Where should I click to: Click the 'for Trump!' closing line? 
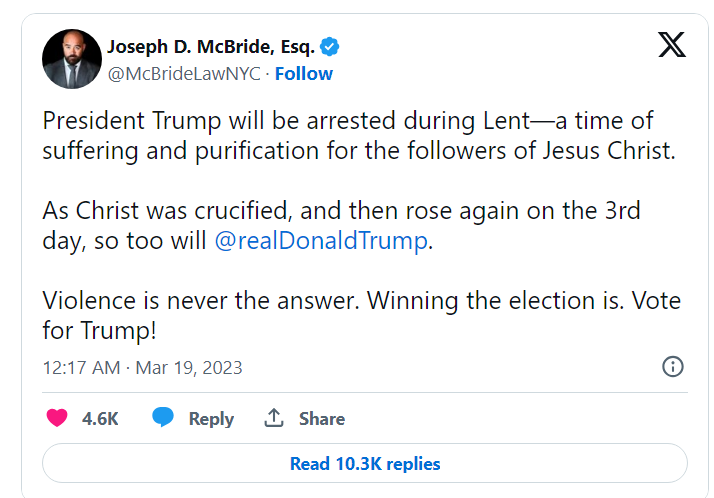pos(98,330)
